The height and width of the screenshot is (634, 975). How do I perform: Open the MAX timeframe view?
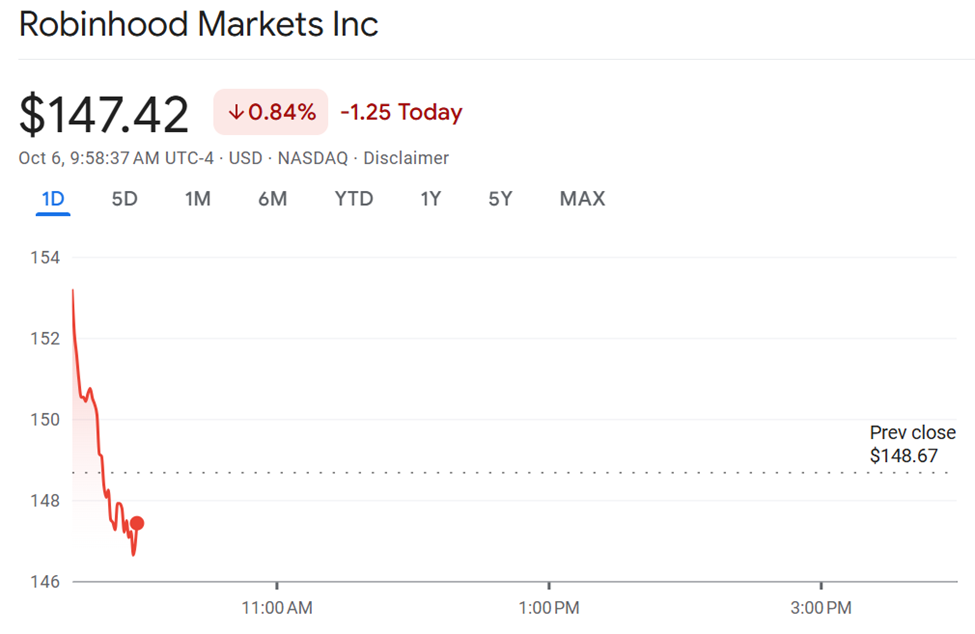click(x=582, y=199)
